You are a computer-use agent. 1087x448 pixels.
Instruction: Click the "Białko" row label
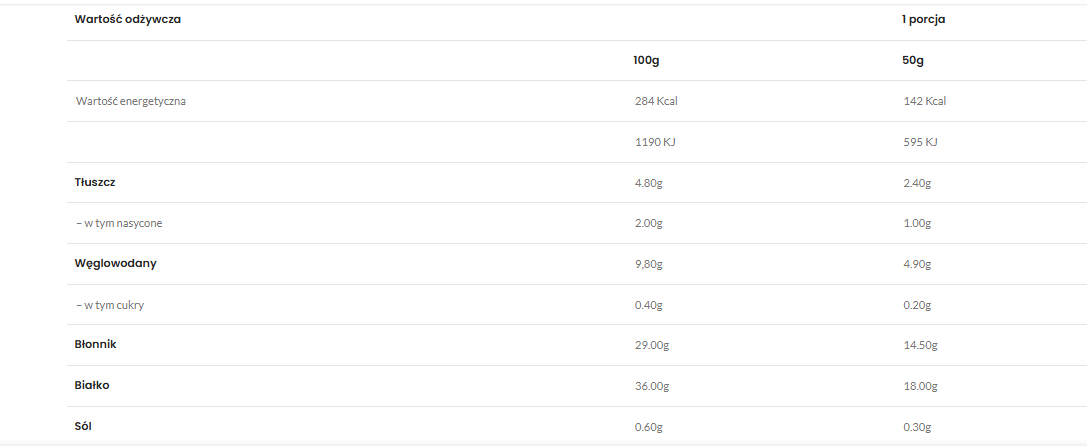(x=92, y=386)
